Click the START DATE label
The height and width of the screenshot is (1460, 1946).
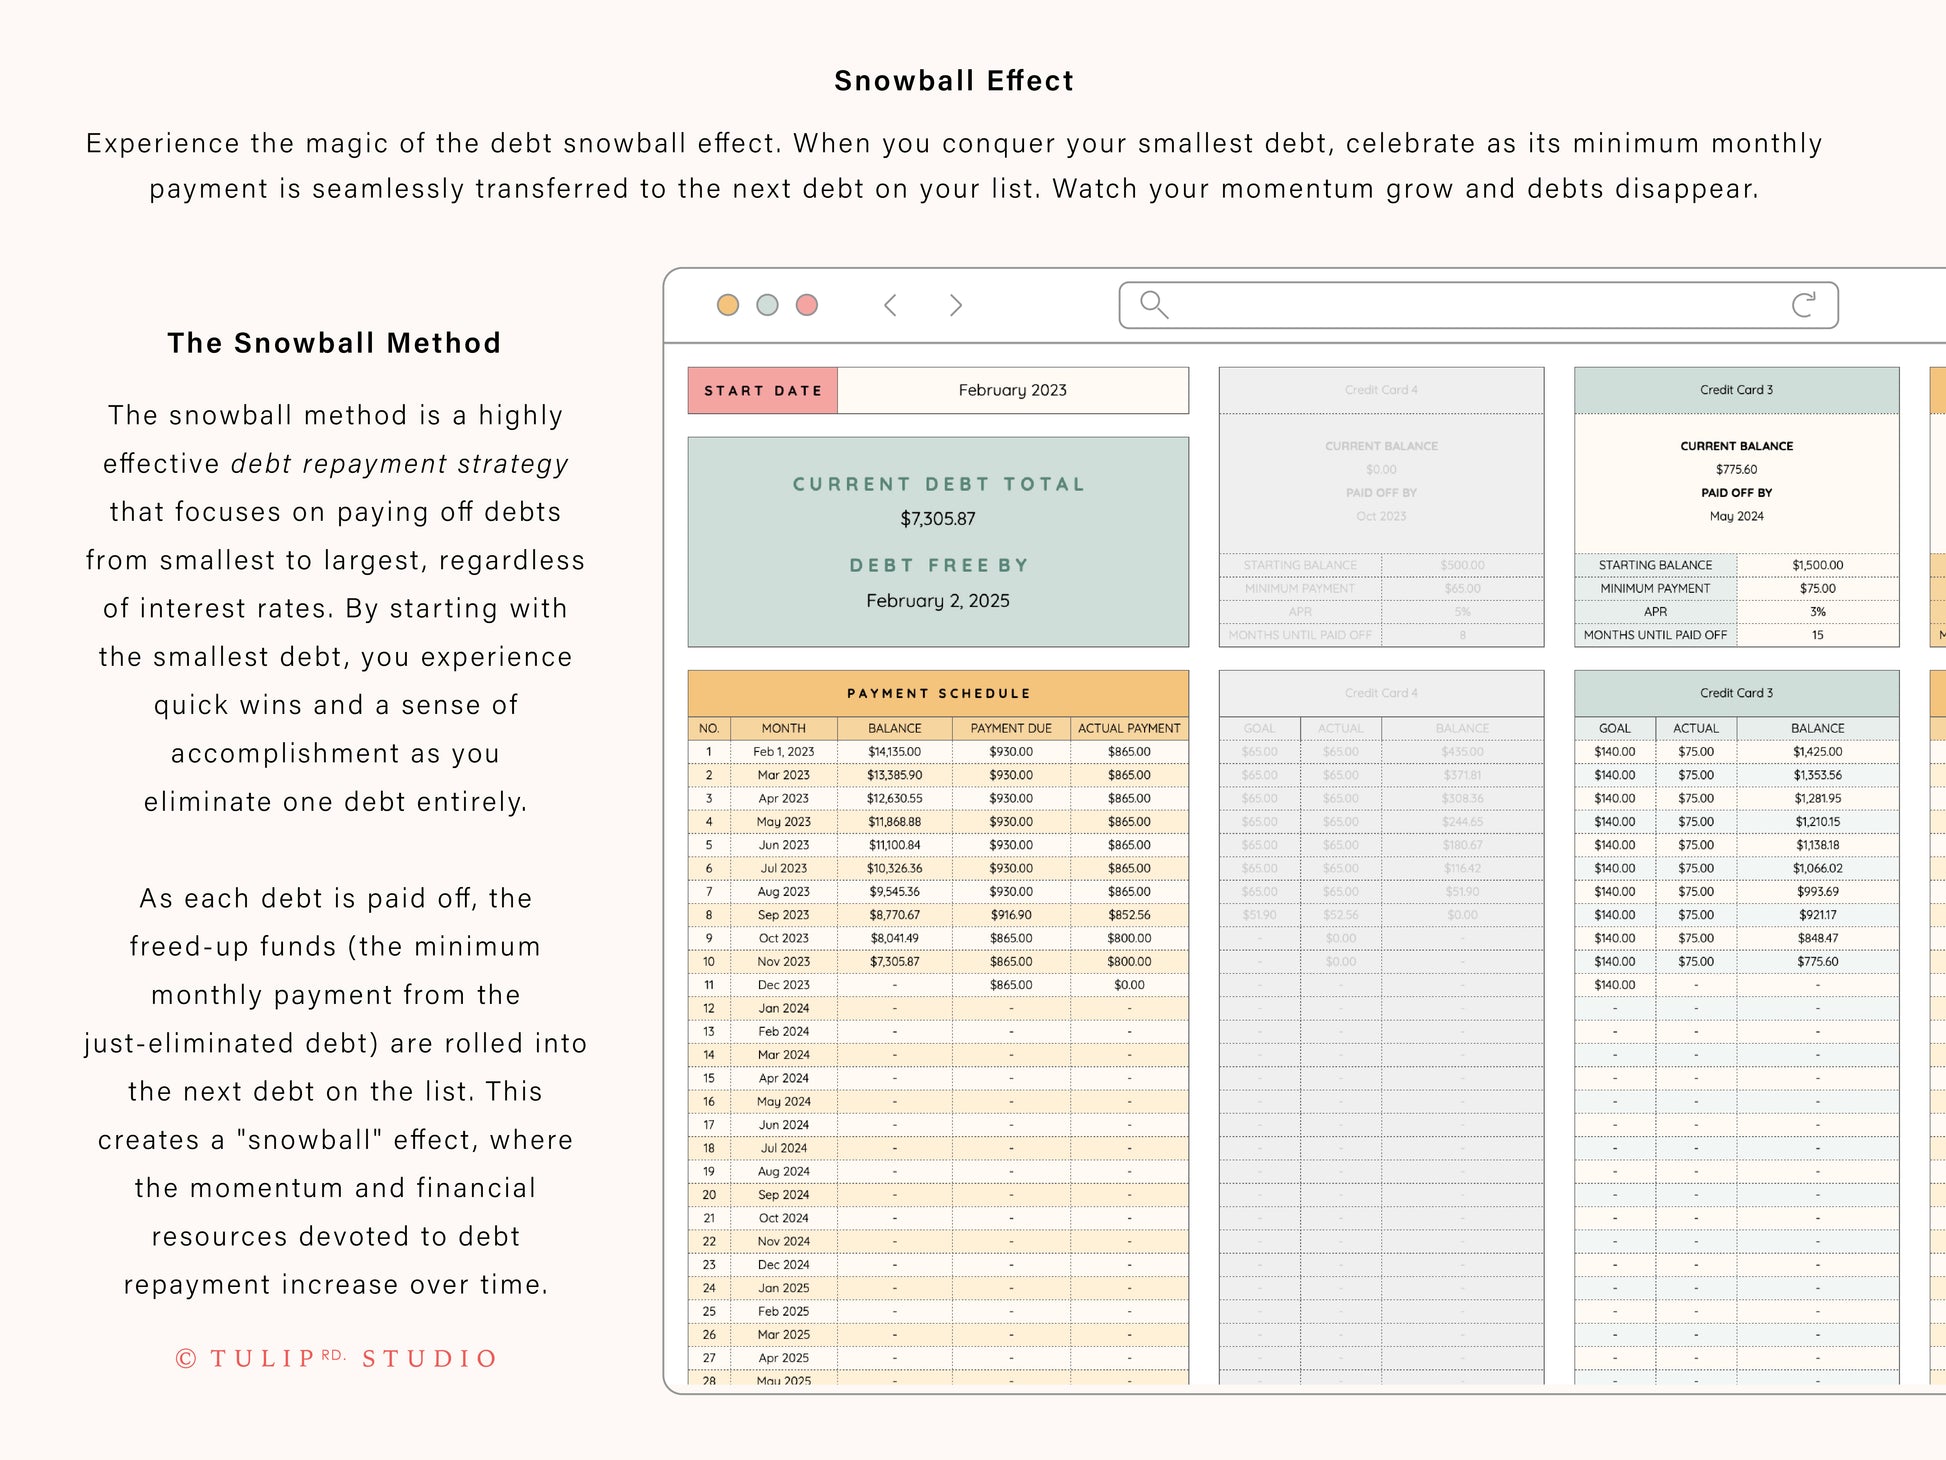coord(763,390)
